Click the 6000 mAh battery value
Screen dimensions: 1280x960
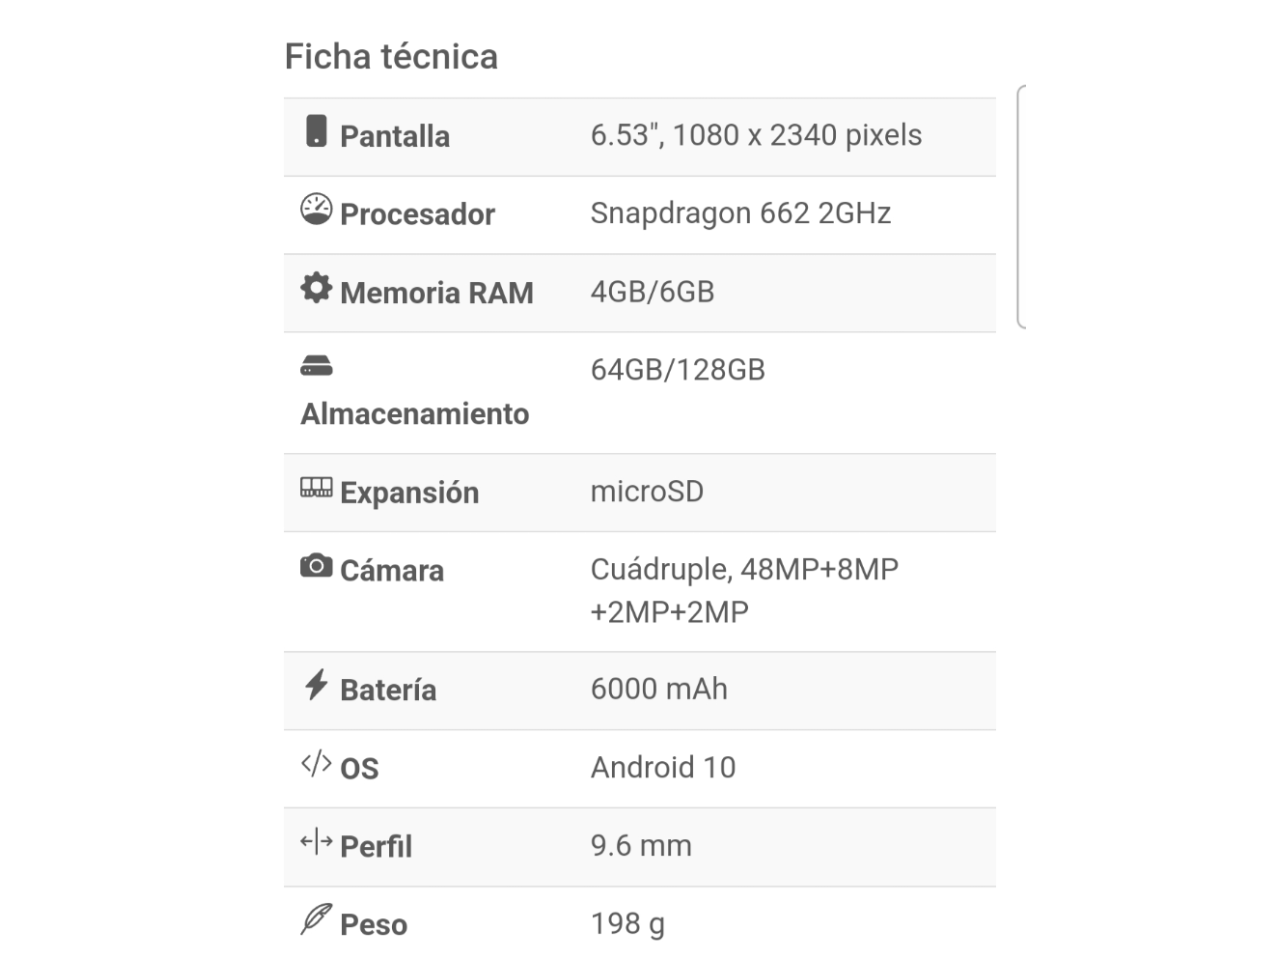click(x=659, y=689)
